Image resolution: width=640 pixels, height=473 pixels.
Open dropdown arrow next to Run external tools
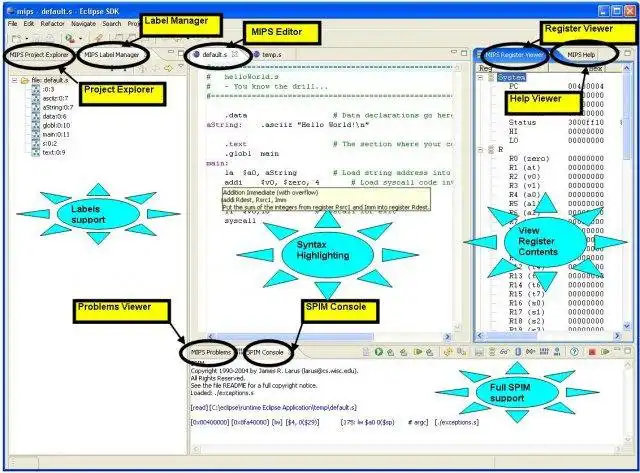pyautogui.click(x=80, y=39)
